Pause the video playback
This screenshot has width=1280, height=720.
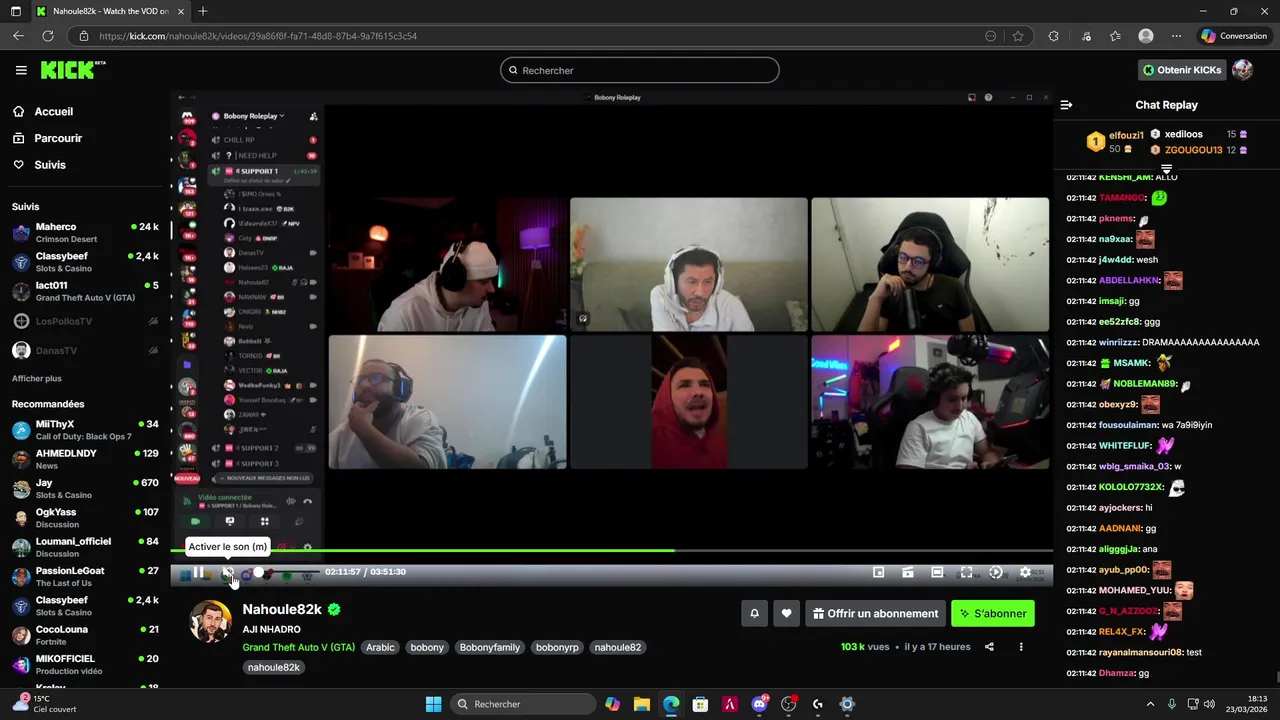point(198,572)
